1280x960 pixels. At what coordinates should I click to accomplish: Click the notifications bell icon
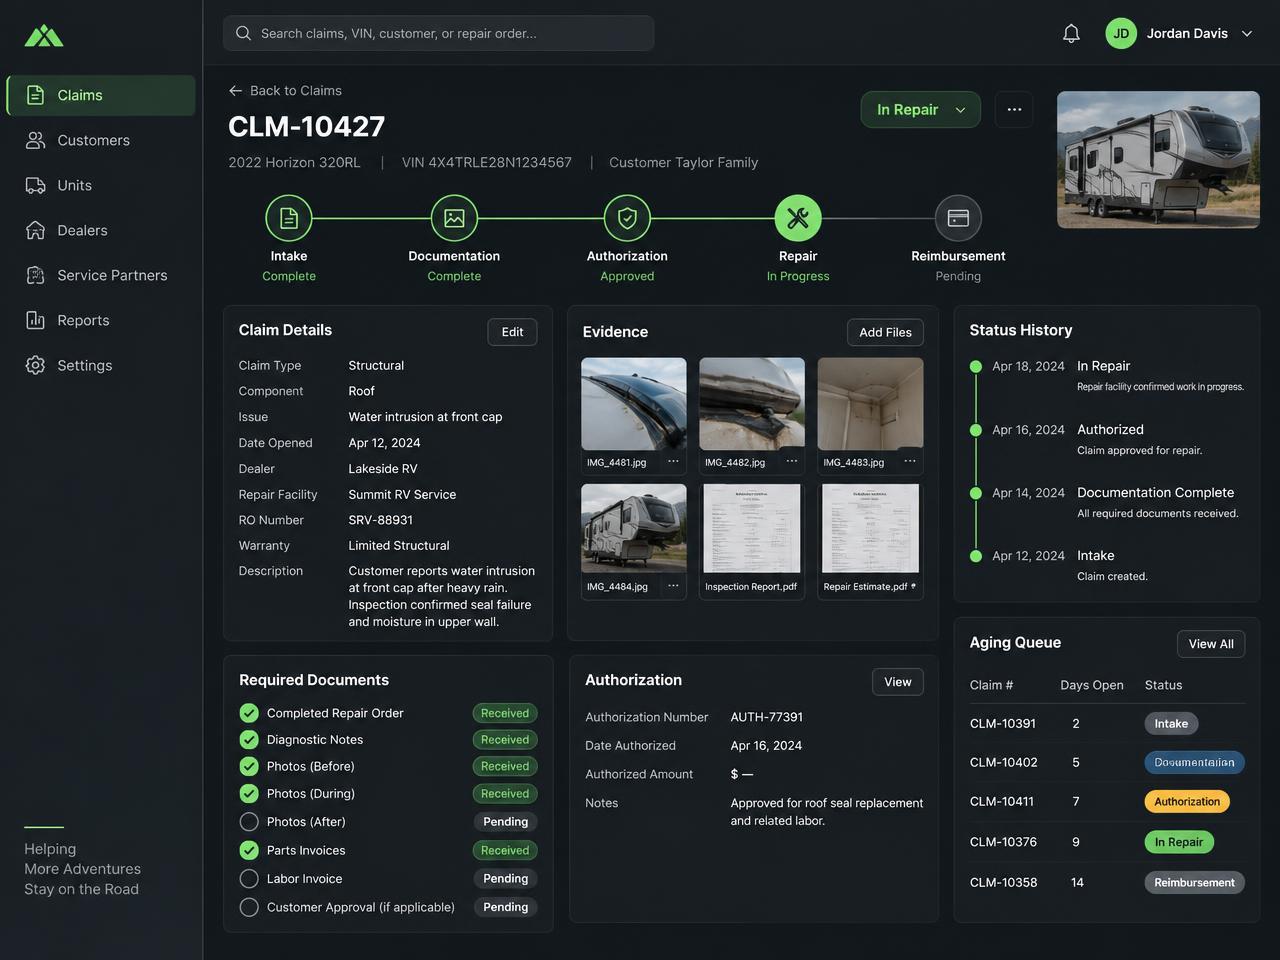tap(1071, 34)
